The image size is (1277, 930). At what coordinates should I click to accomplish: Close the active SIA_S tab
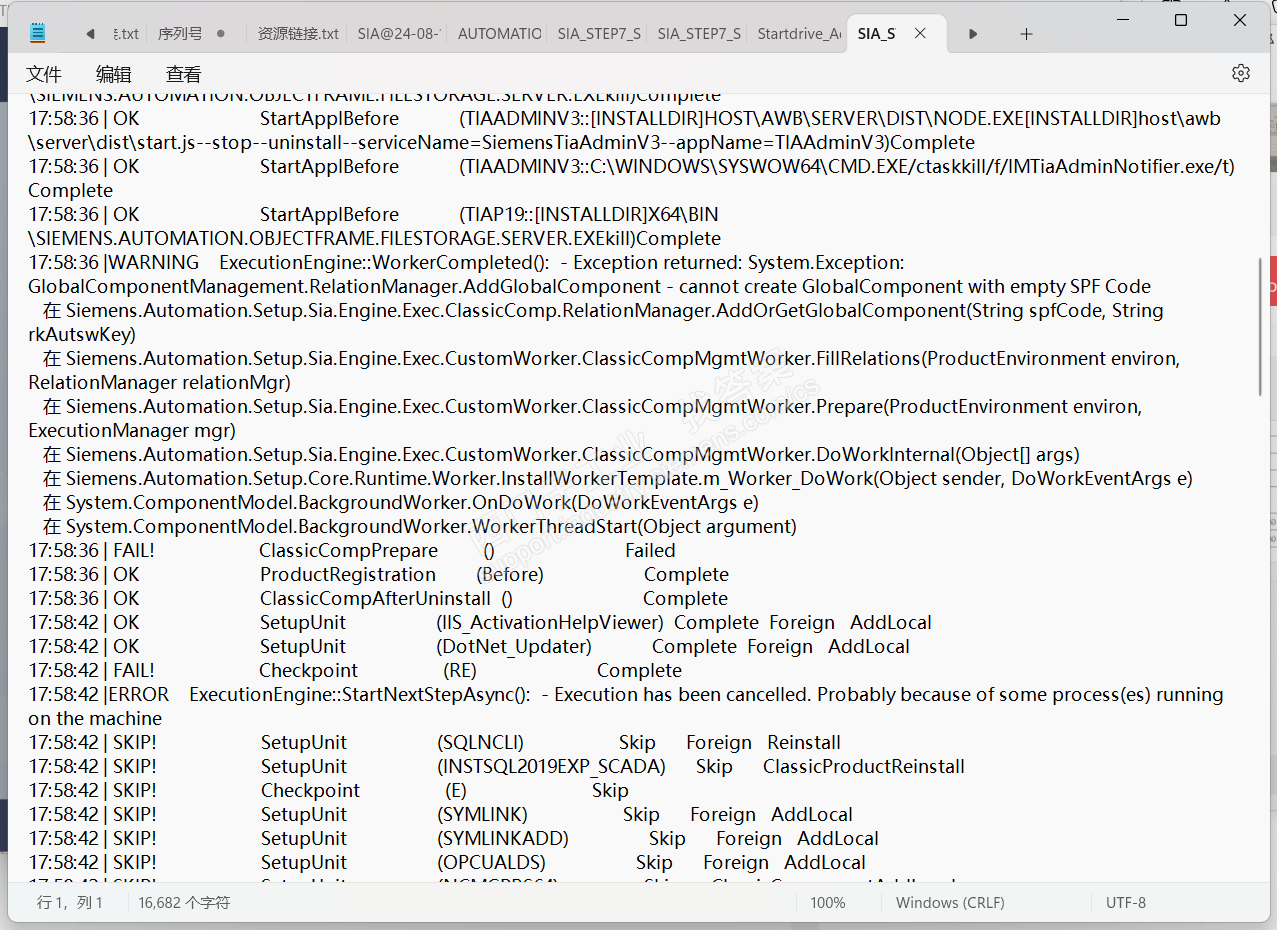(x=920, y=34)
